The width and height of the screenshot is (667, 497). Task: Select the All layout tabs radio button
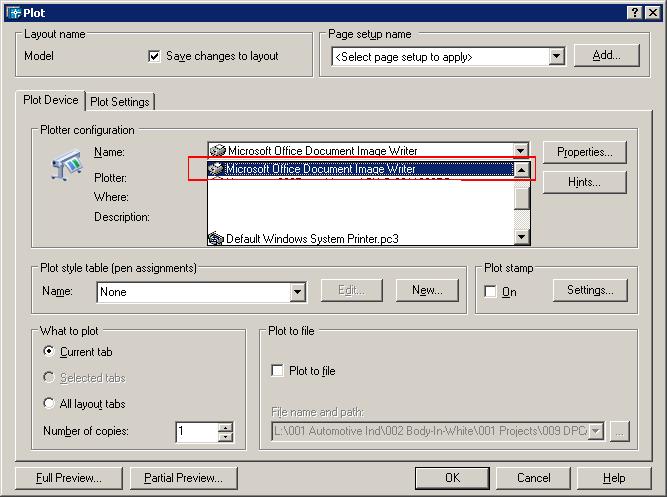pyautogui.click(x=49, y=403)
